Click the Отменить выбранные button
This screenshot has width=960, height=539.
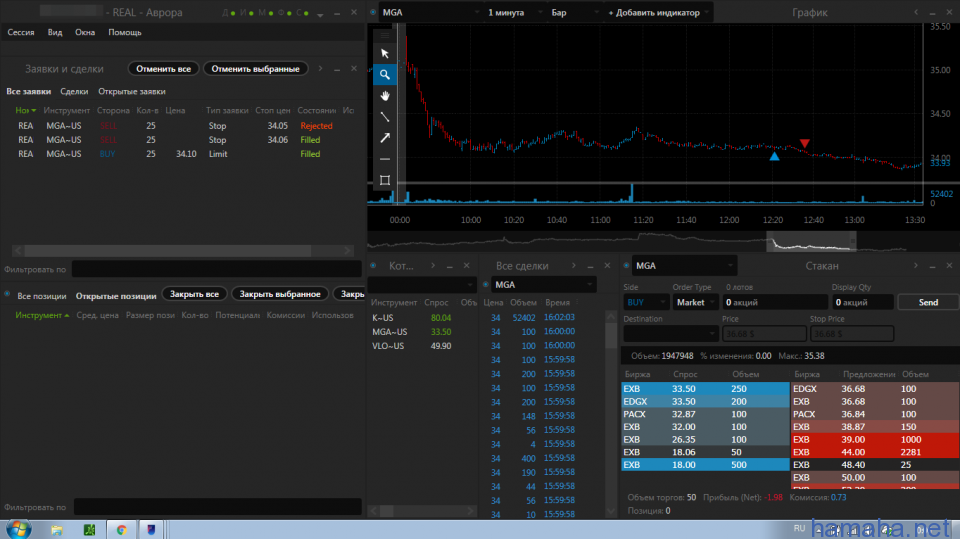(x=255, y=69)
